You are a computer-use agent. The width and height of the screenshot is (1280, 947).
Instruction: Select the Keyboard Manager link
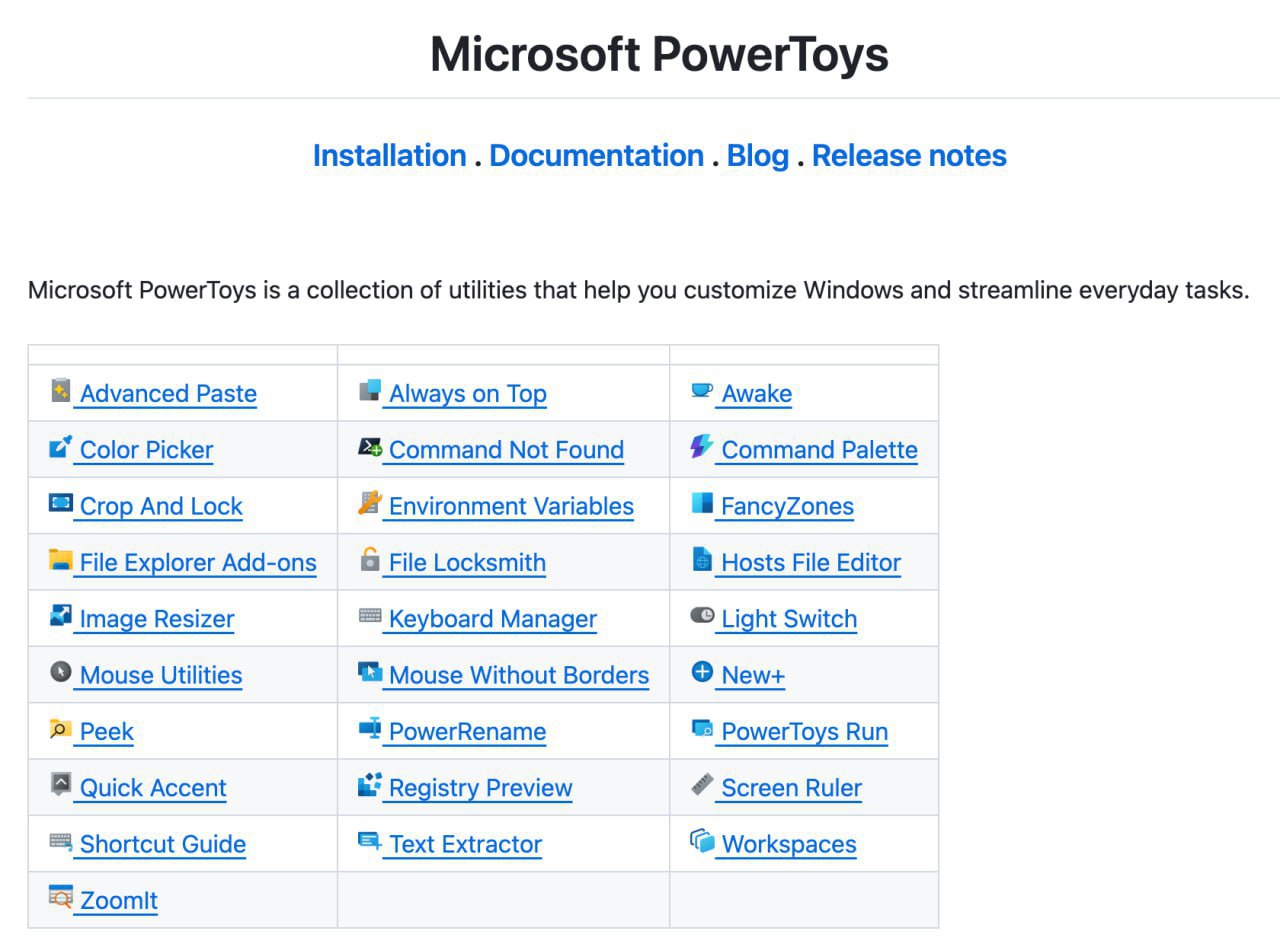pyautogui.click(x=492, y=620)
